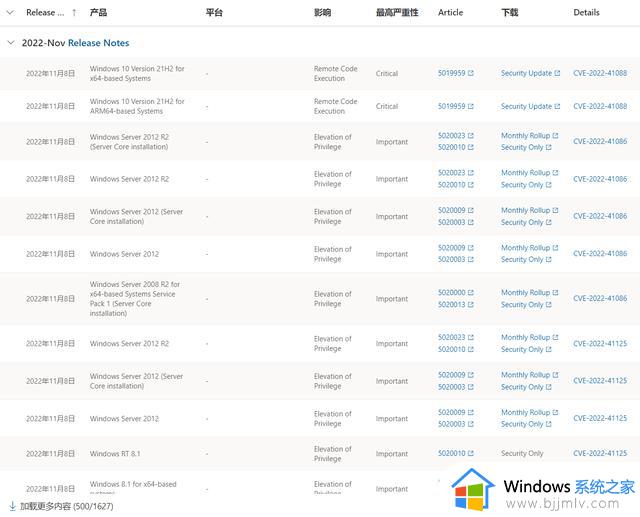
Task: Open the 2022-Nov Release Notes link
Action: 98,43
